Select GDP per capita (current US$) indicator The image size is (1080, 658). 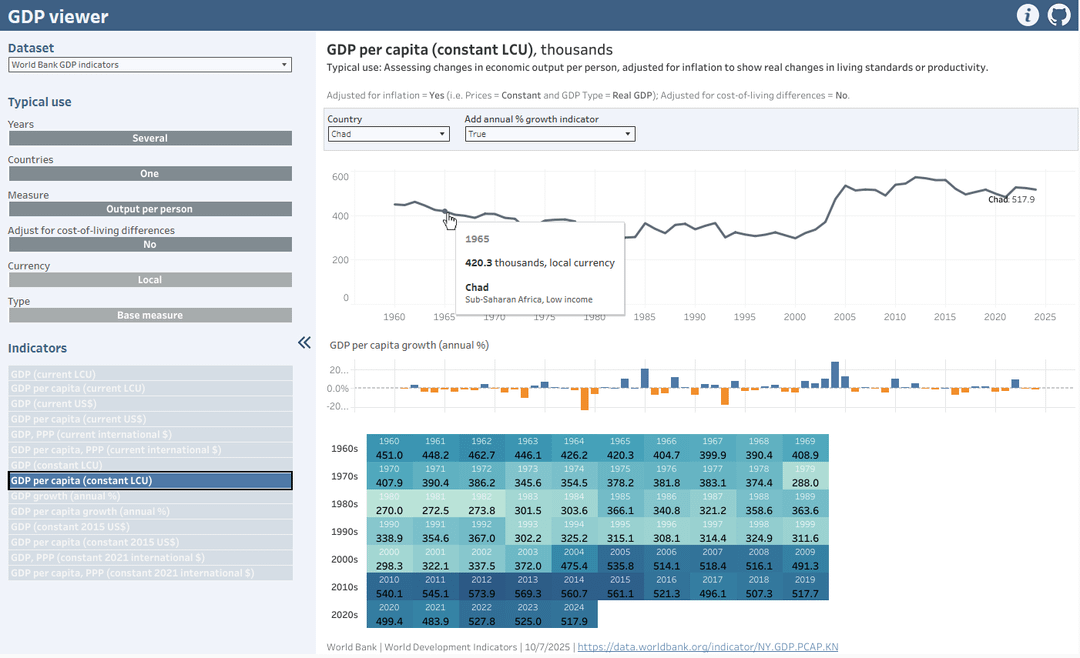pyautogui.click(x=150, y=404)
